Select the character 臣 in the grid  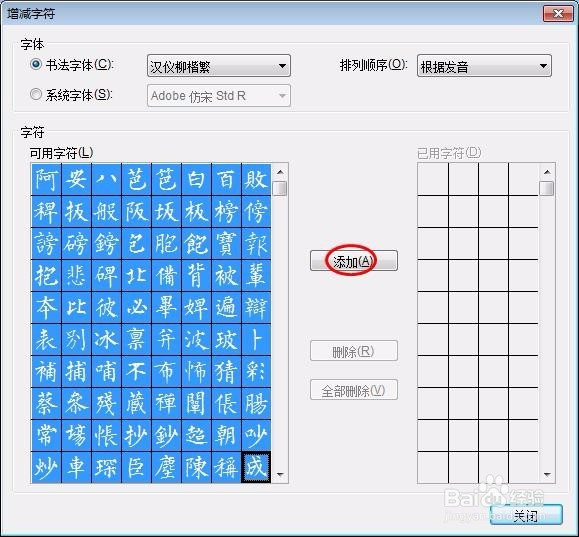pos(136,467)
